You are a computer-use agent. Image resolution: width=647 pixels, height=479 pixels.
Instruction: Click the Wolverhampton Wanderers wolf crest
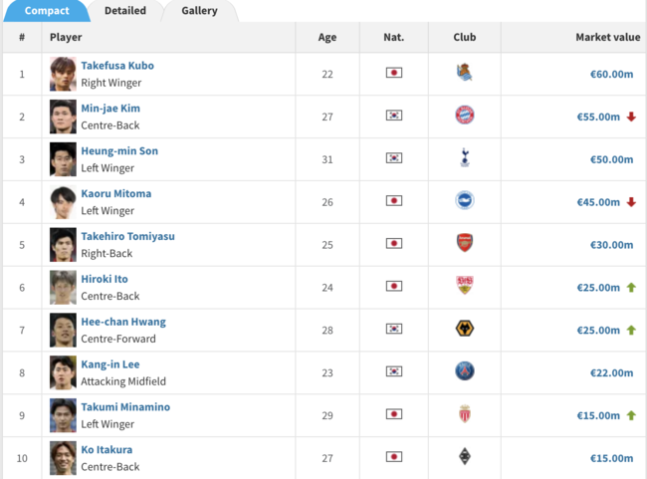465,328
